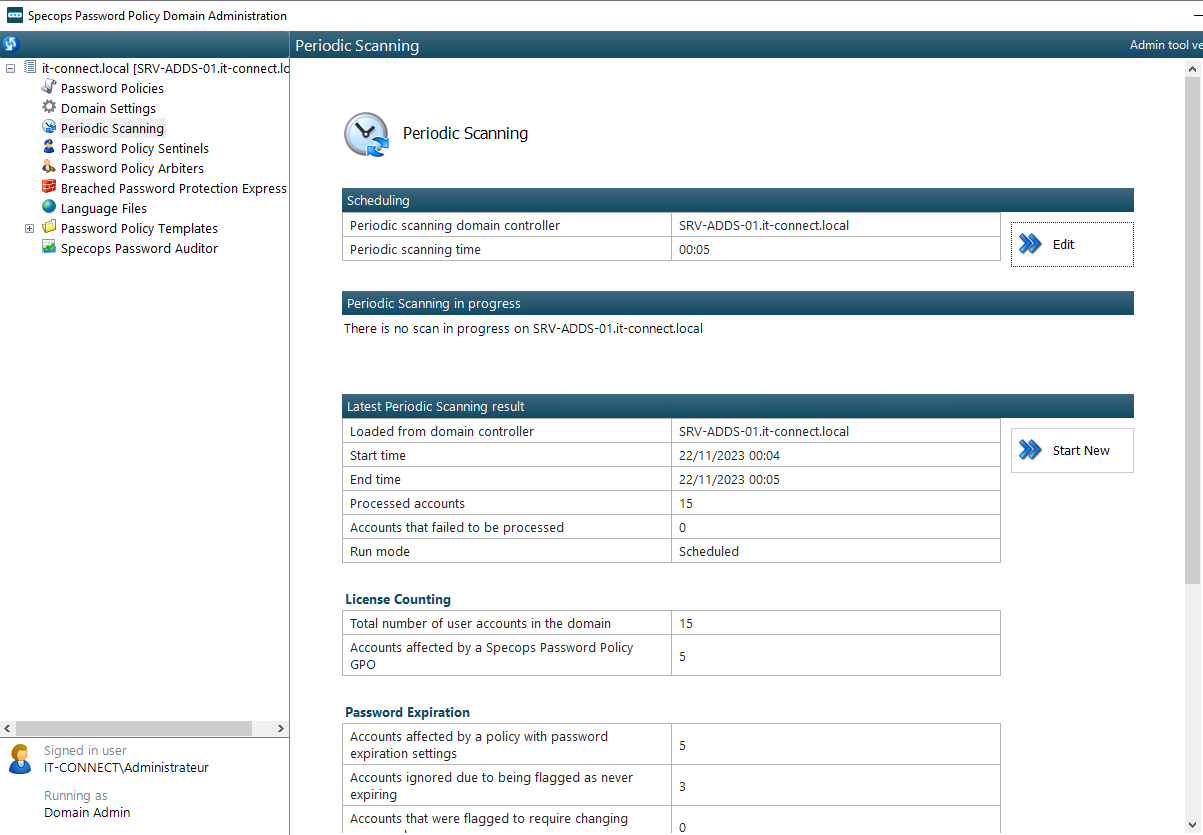Click right arrow of tree horizontal scrollbar
This screenshot has width=1203, height=835.
coord(281,728)
